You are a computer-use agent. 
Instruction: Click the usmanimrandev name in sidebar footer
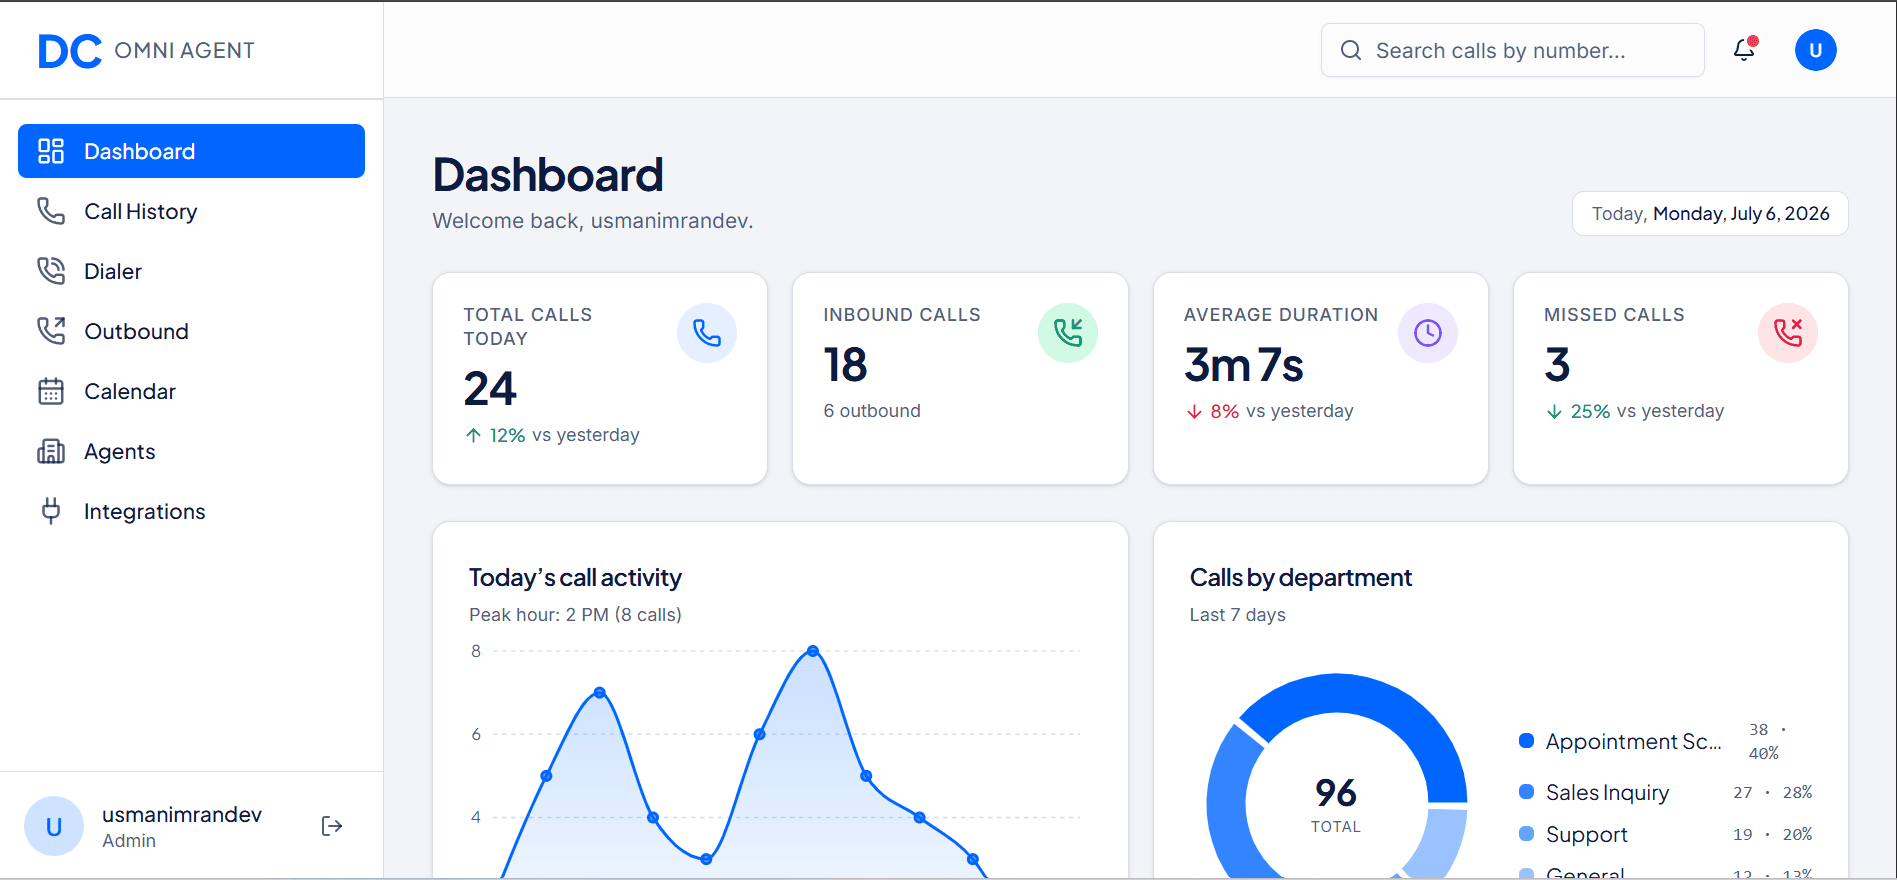[x=182, y=815]
